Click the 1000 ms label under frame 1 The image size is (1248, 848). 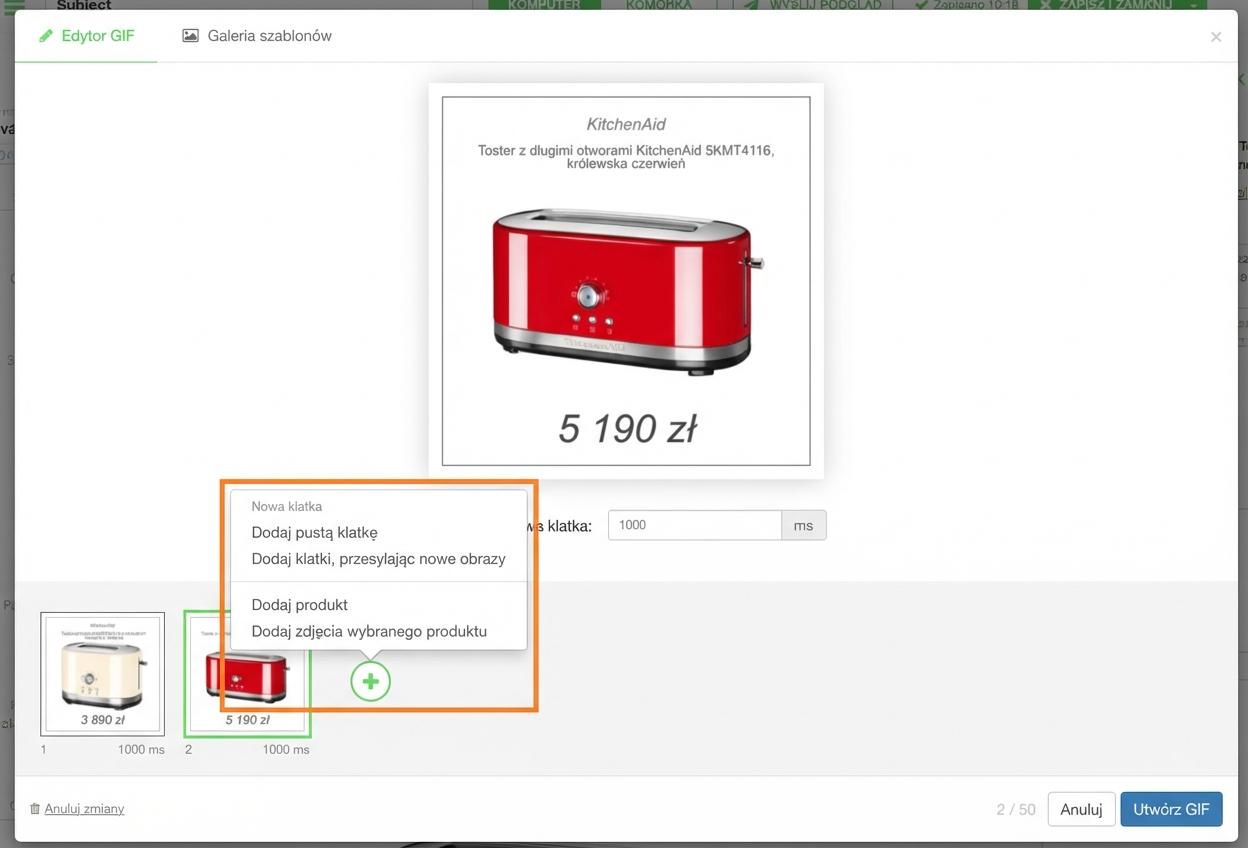(x=141, y=749)
